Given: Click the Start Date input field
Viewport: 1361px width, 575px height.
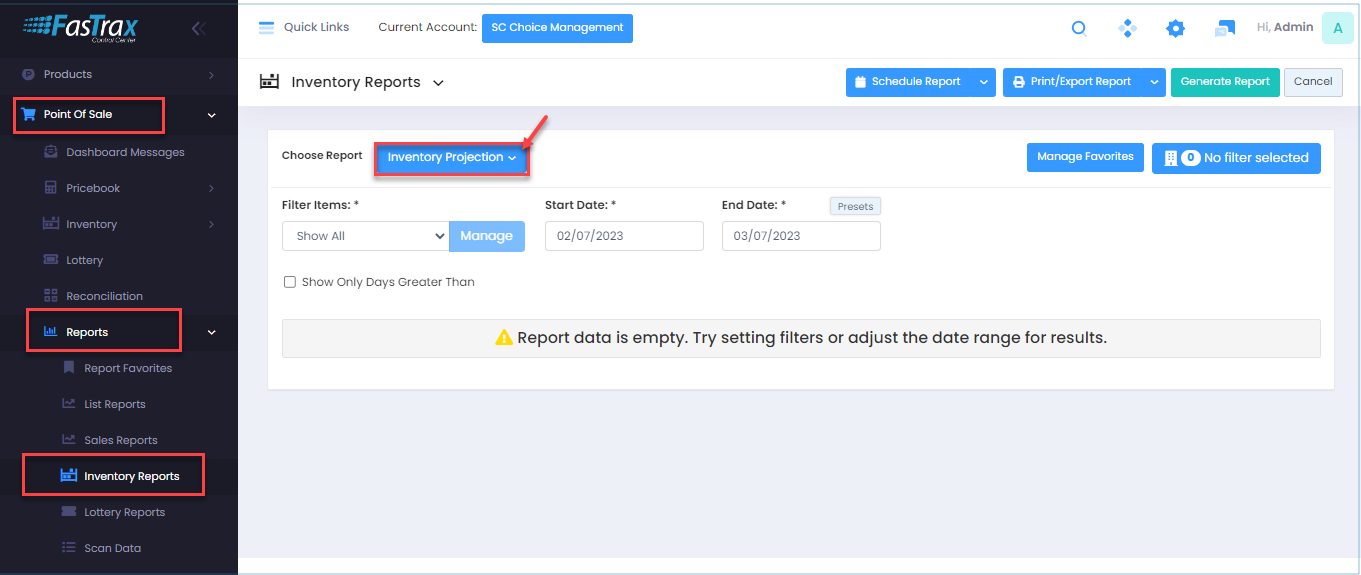Looking at the screenshot, I should point(623,236).
